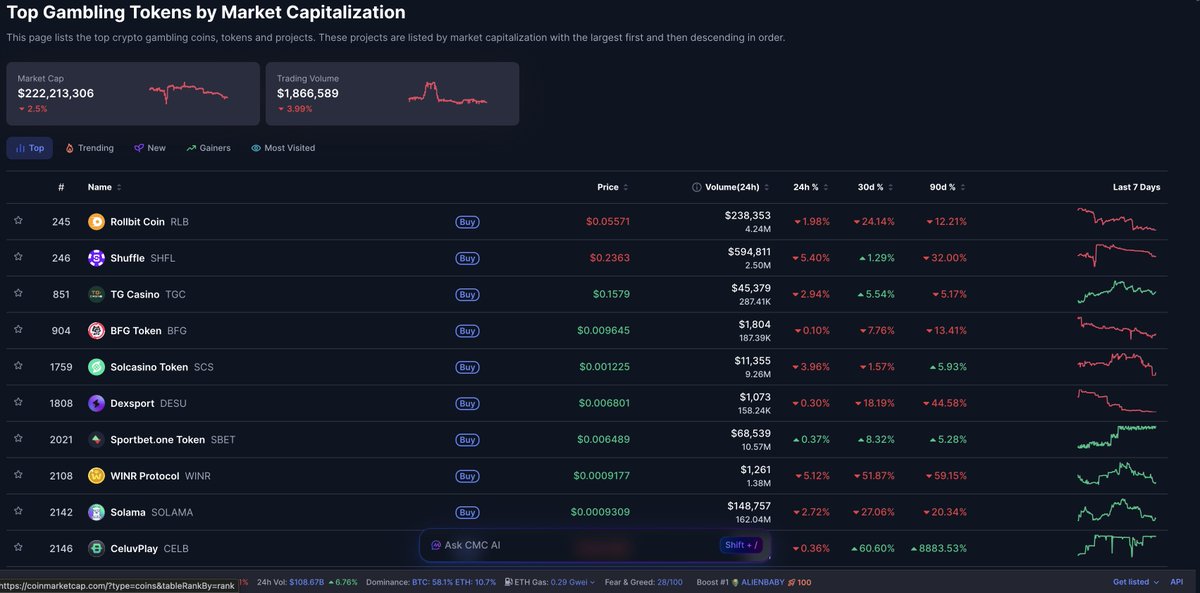
Task: Click Solcasino Token price $0.001225
Action: point(605,367)
